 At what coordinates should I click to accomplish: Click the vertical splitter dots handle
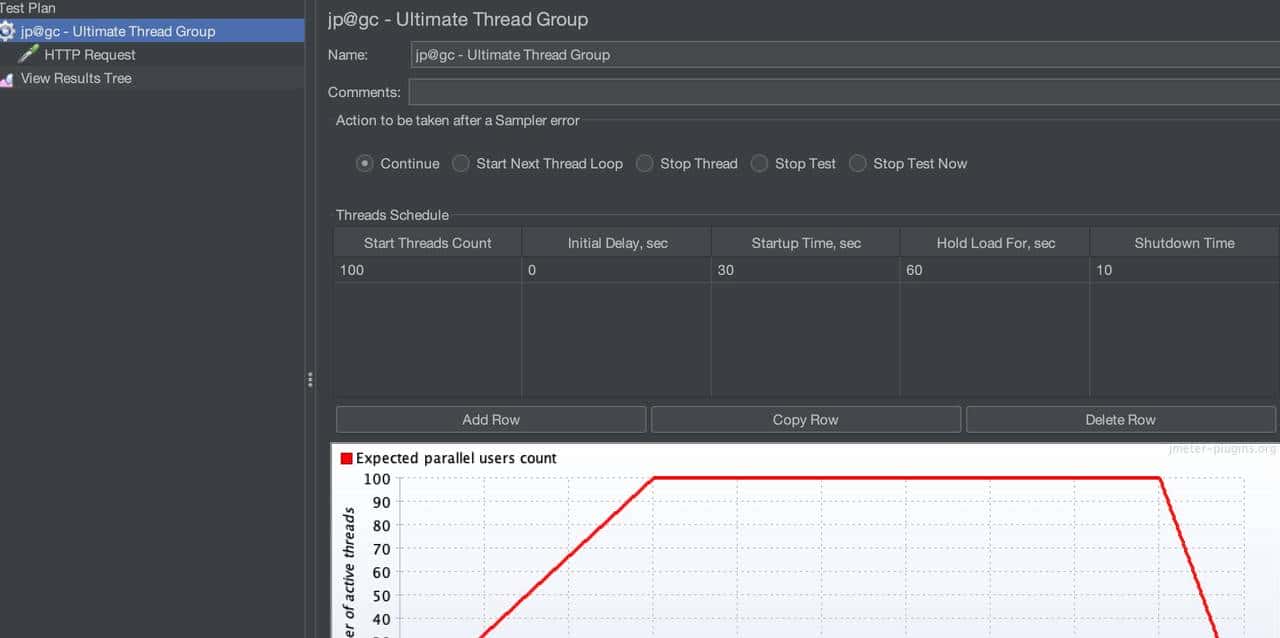pyautogui.click(x=310, y=380)
